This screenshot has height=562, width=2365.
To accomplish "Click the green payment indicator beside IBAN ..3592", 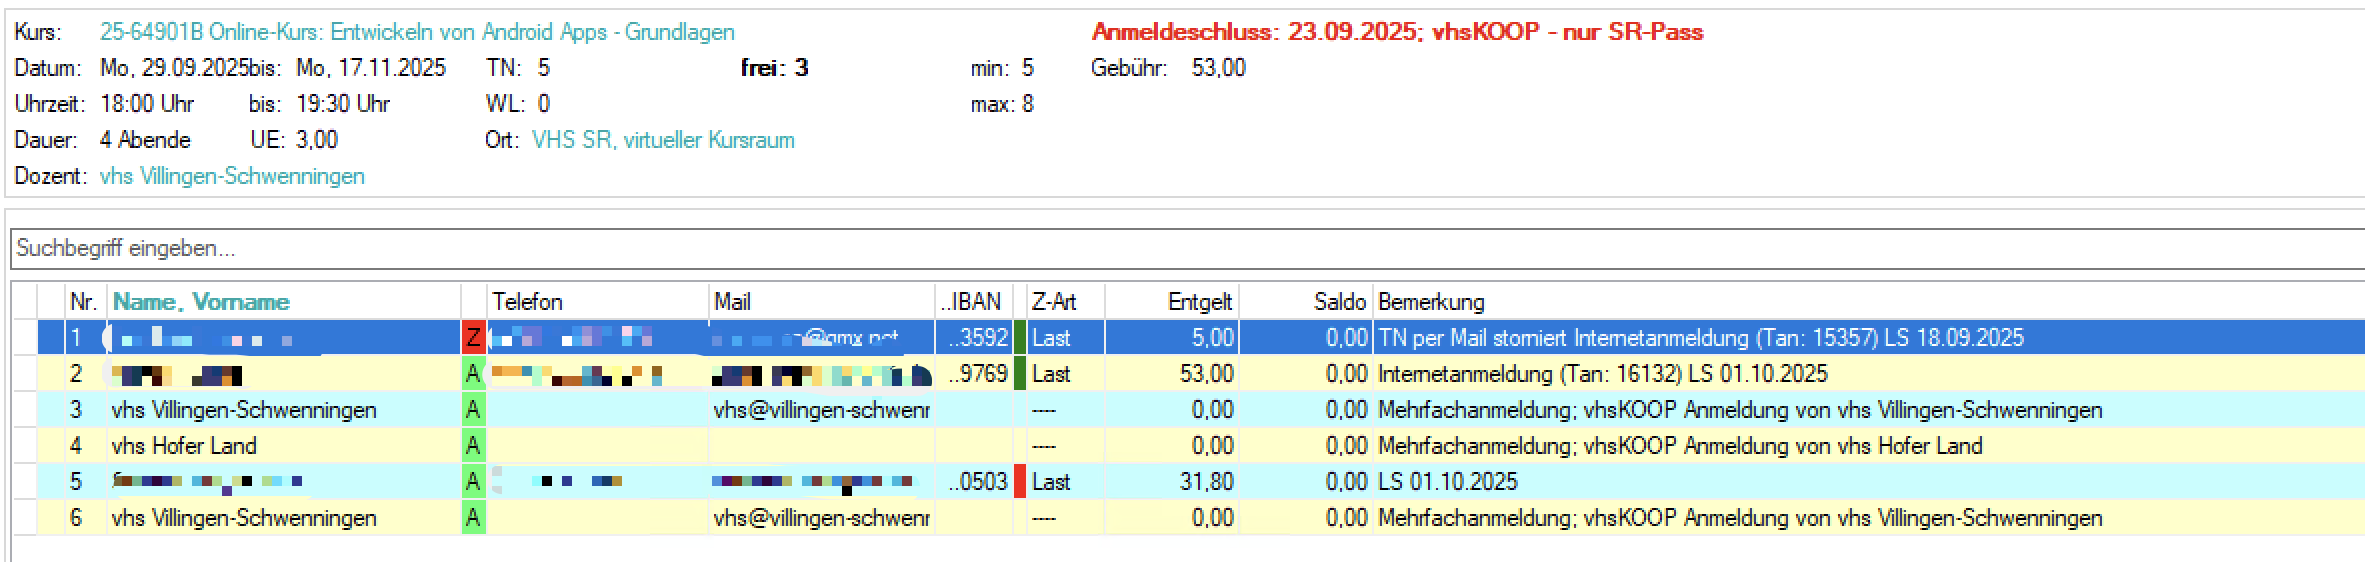I will point(1020,338).
